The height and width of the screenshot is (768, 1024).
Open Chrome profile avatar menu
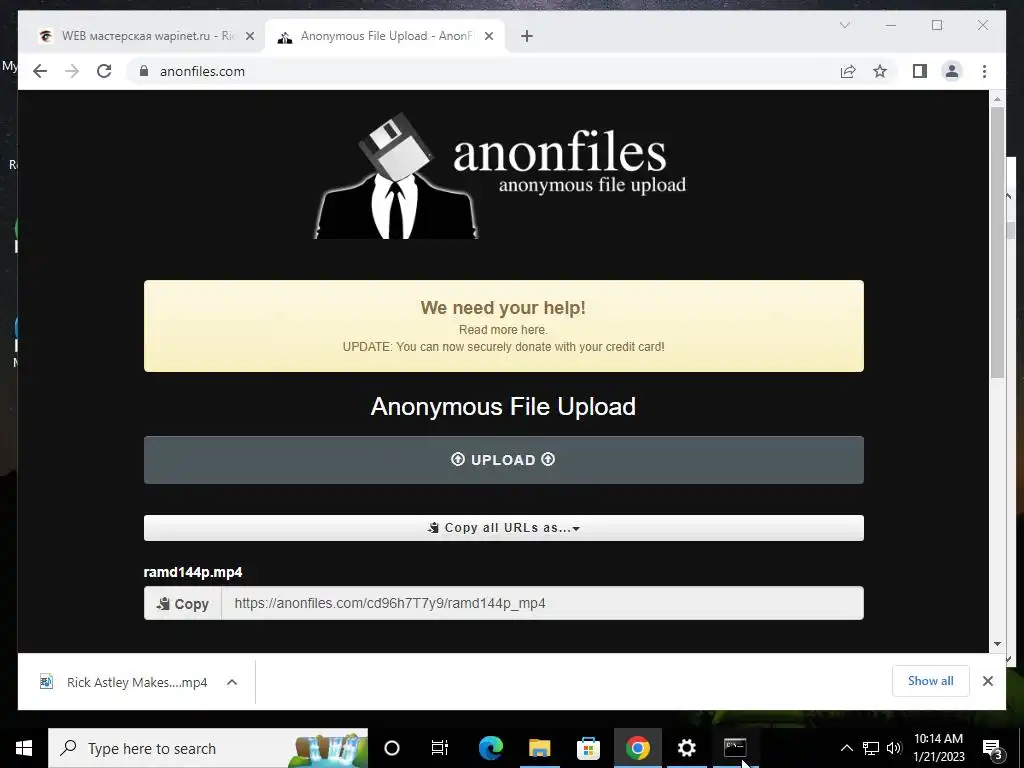point(952,71)
